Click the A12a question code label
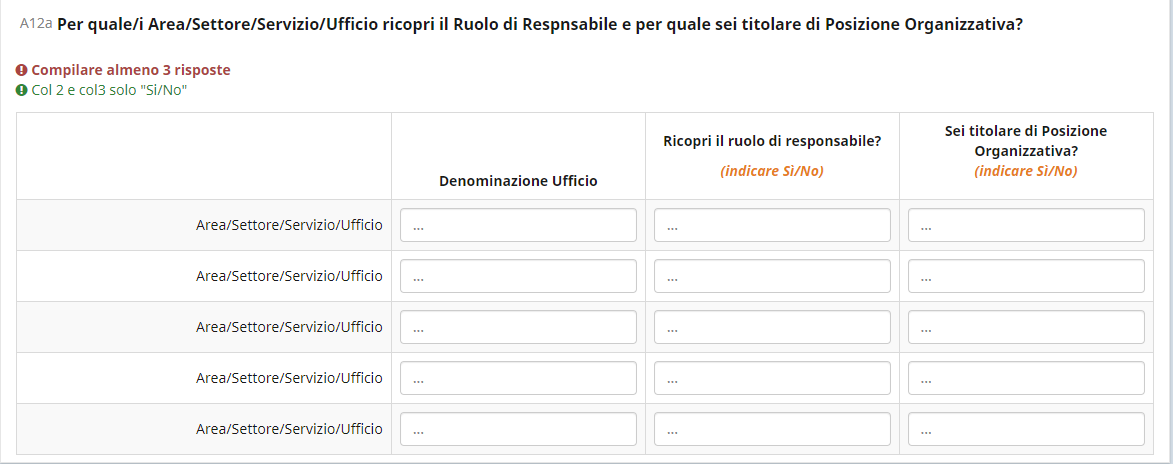This screenshot has height=464, width=1173. (36, 24)
